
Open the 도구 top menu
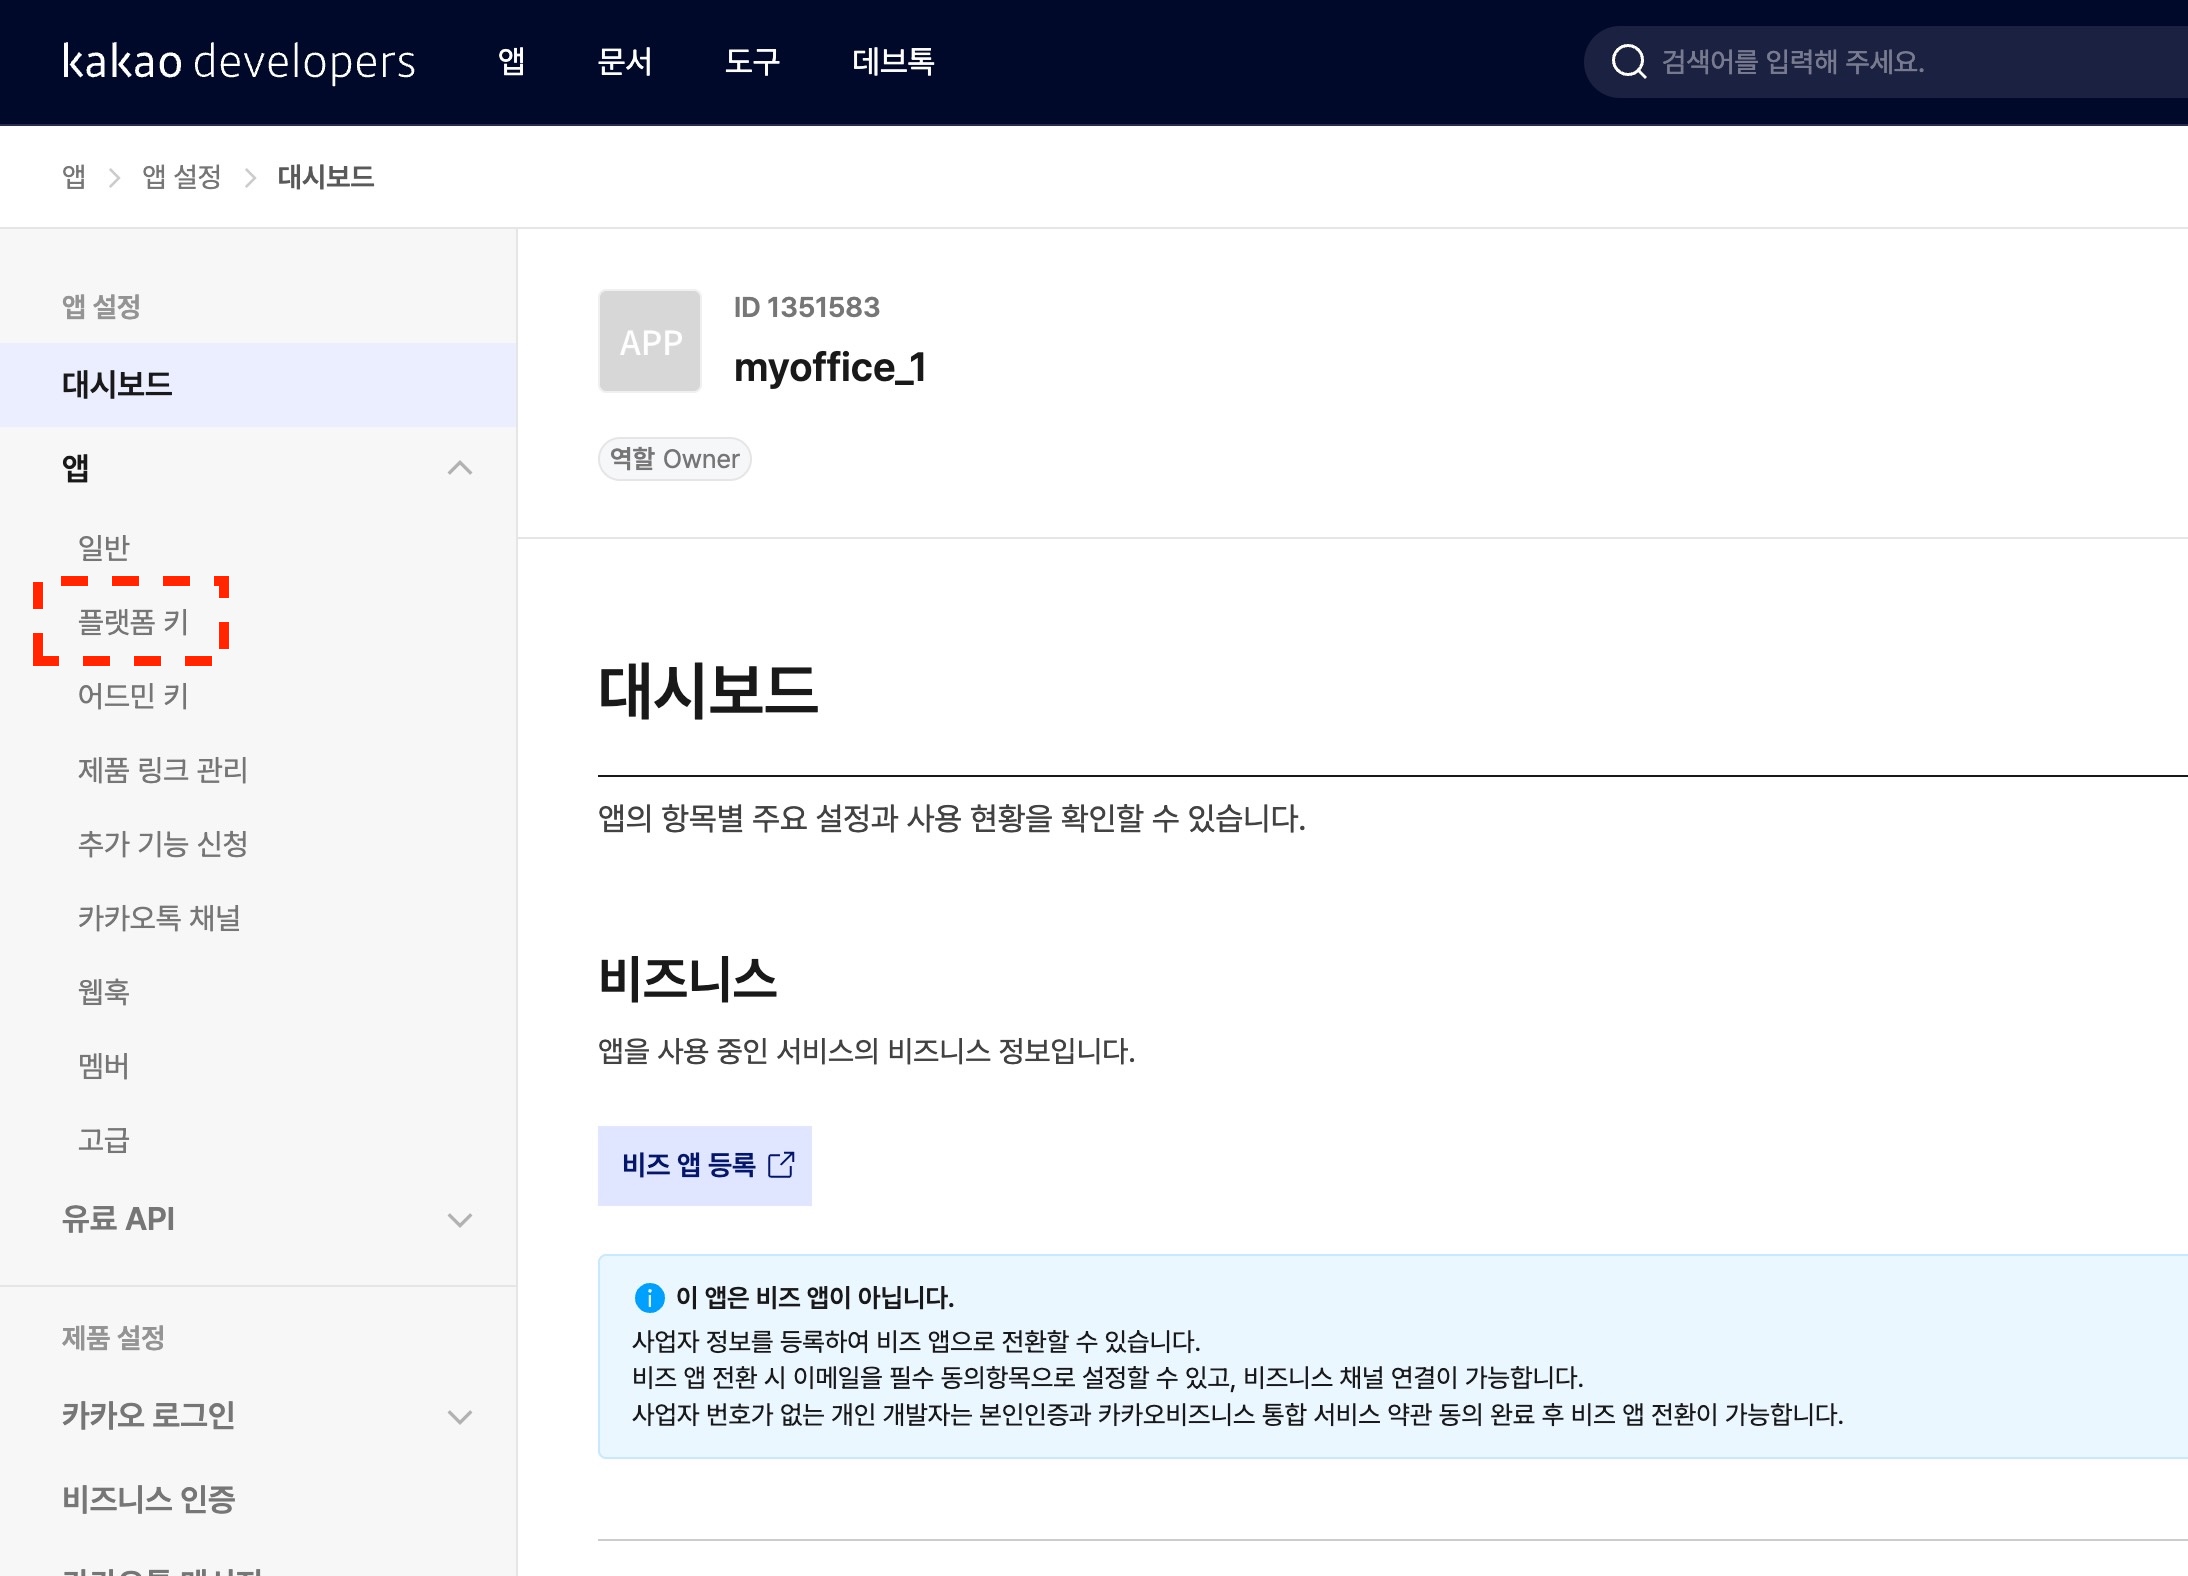click(x=752, y=62)
